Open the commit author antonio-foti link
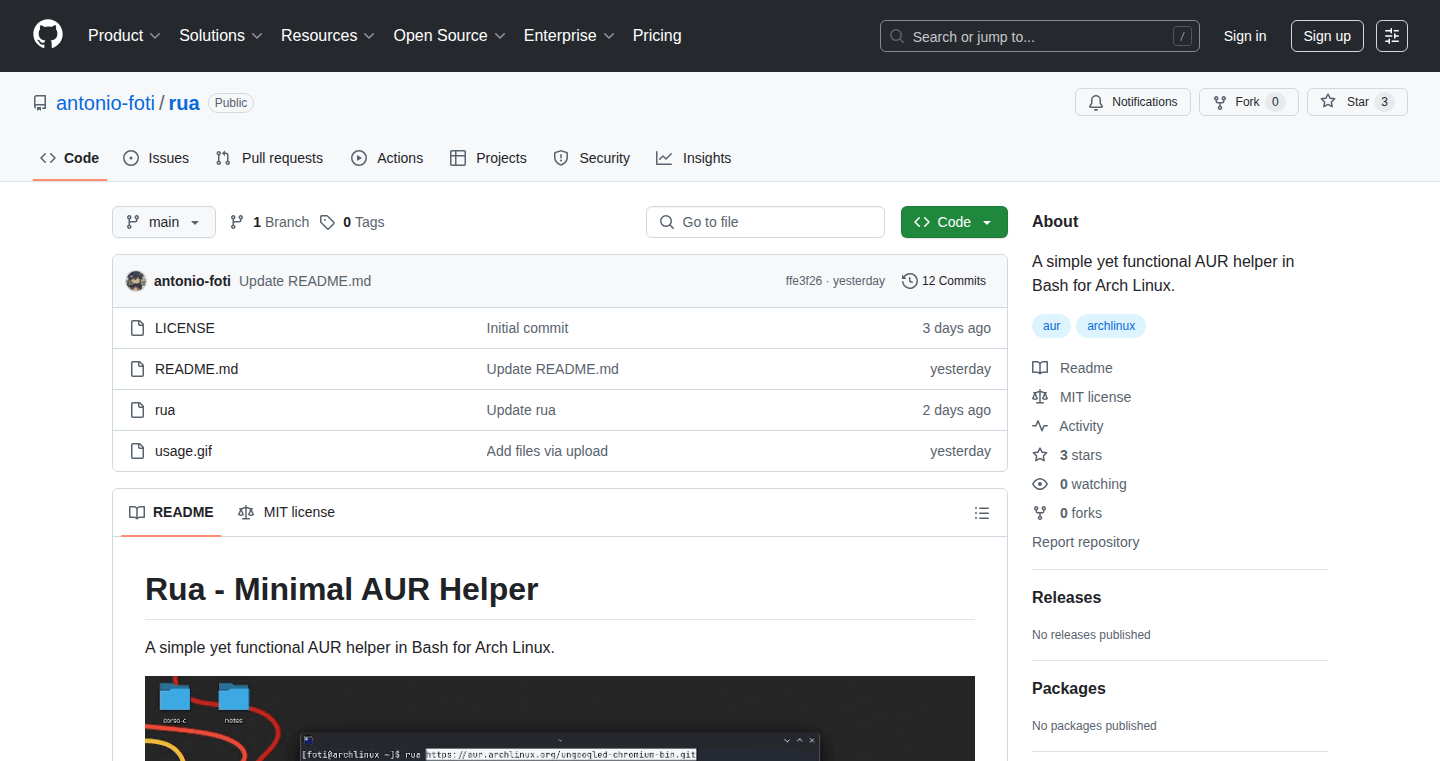This screenshot has width=1440, height=761. [192, 281]
